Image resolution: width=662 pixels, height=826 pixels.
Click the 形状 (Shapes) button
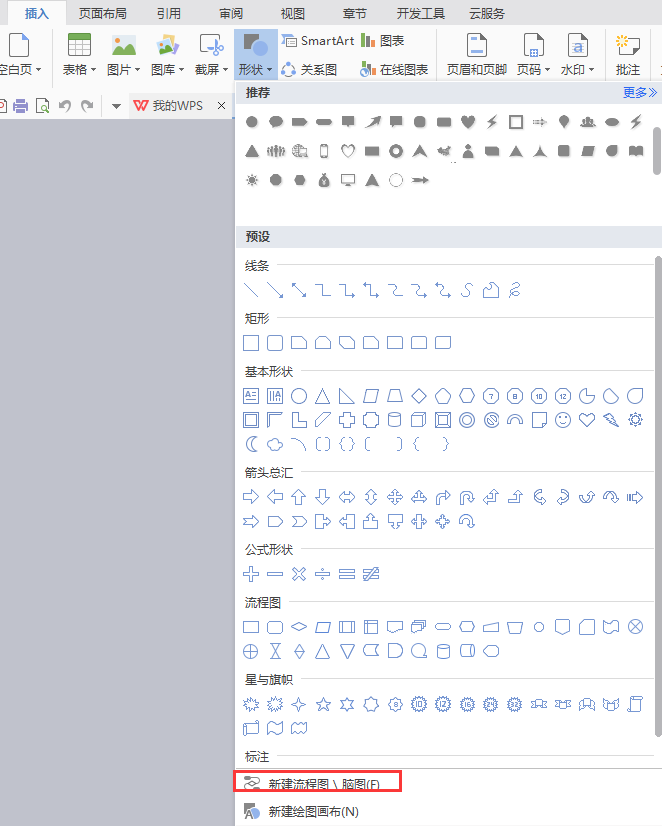(x=255, y=54)
